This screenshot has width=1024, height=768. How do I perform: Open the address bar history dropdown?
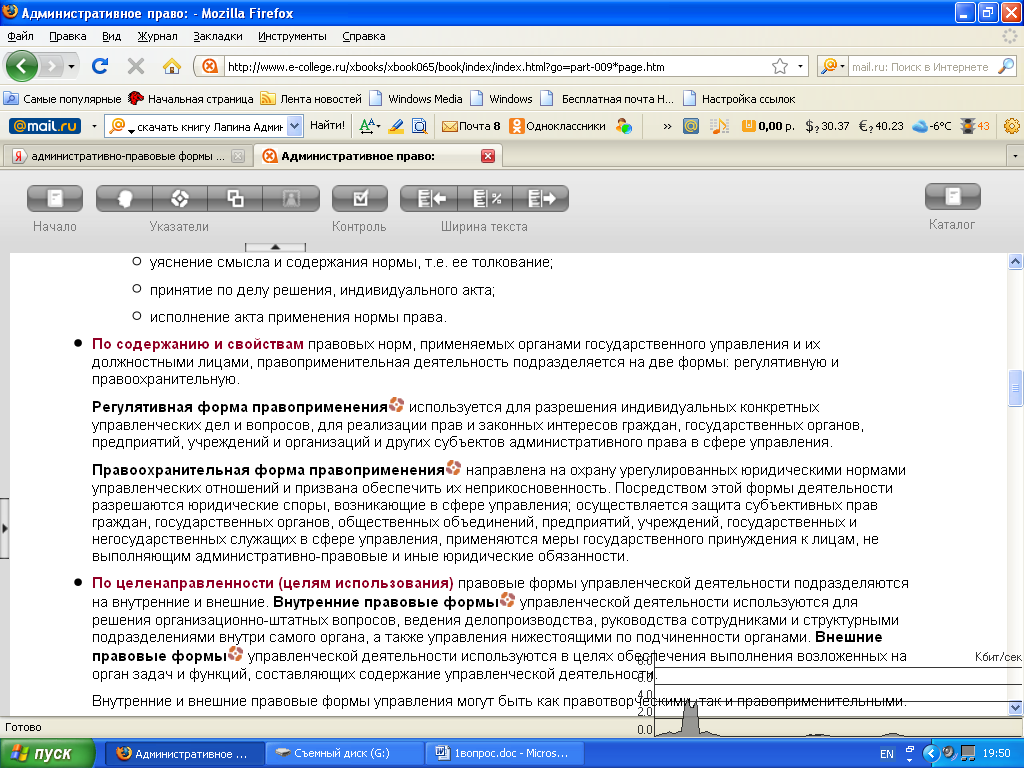[800, 67]
